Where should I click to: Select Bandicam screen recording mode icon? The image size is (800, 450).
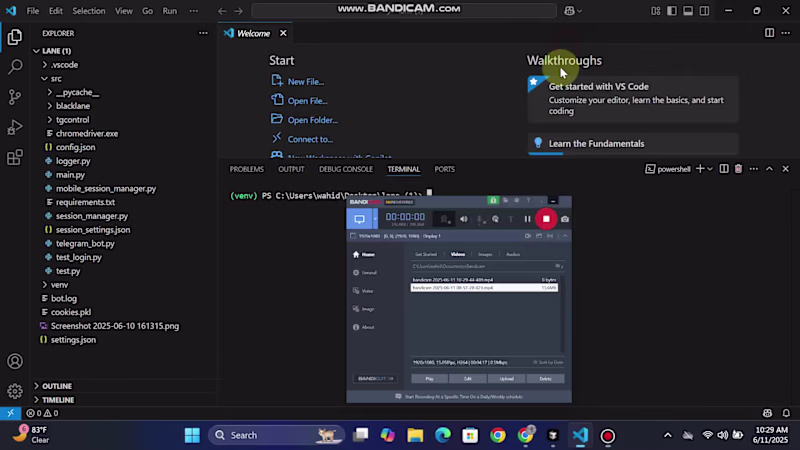360,219
